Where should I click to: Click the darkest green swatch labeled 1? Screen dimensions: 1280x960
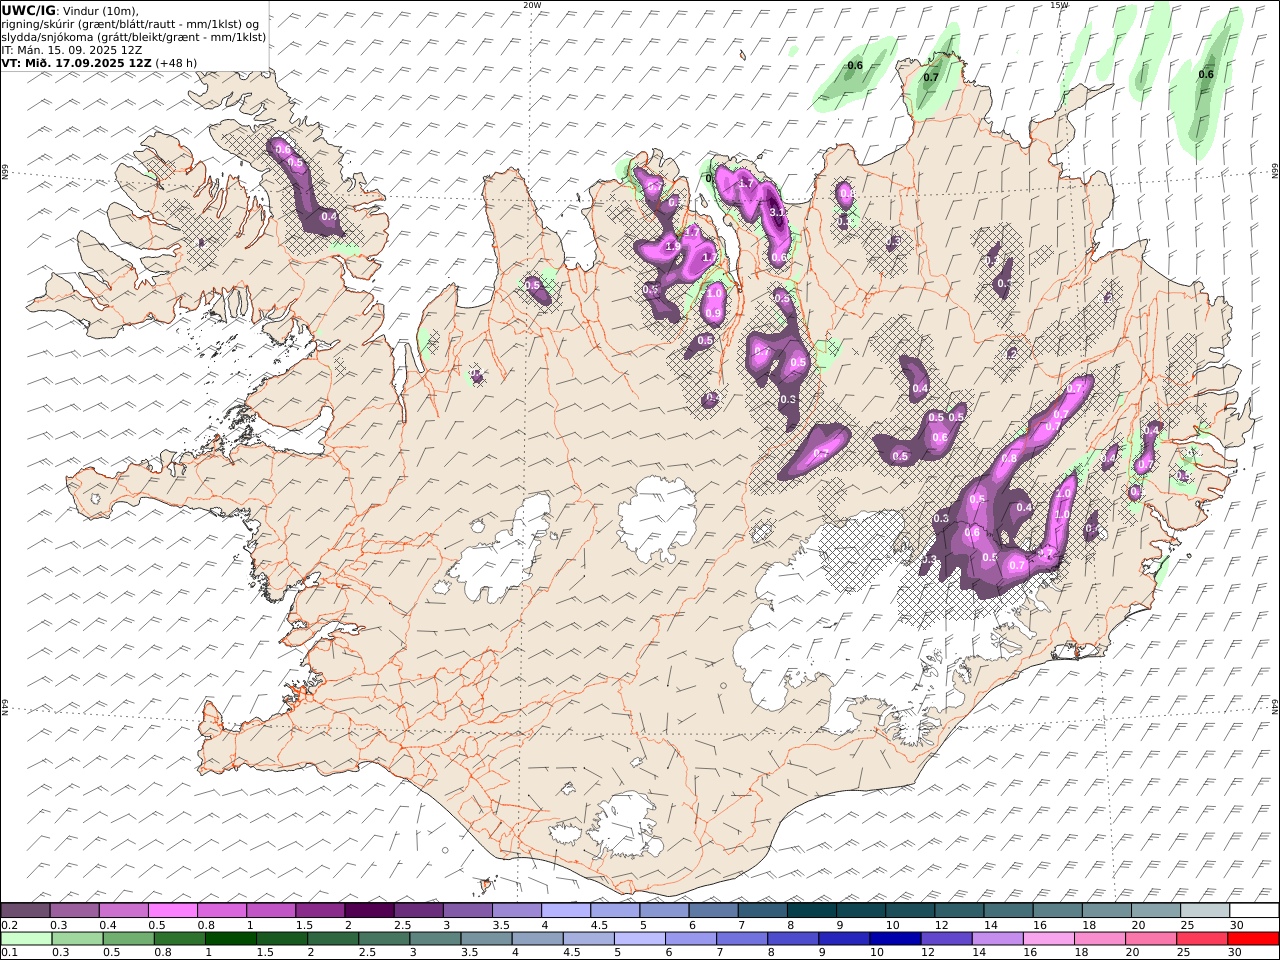click(x=231, y=939)
